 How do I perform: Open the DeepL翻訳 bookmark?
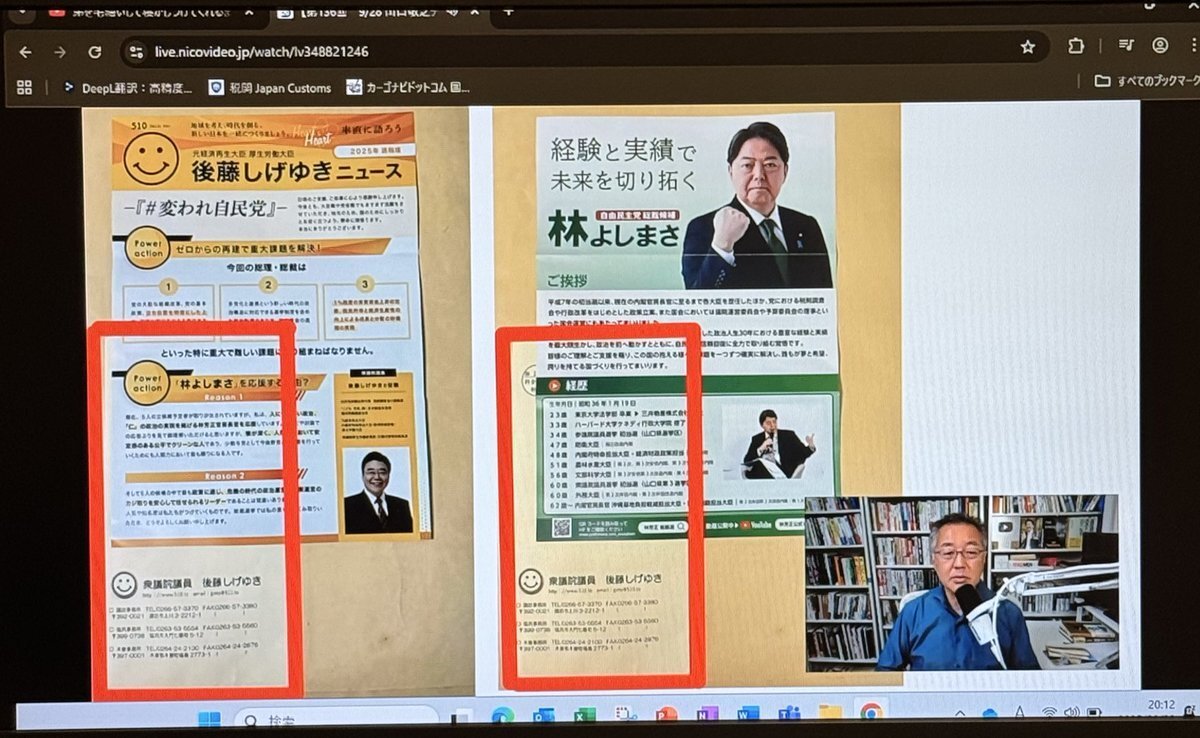(x=128, y=87)
